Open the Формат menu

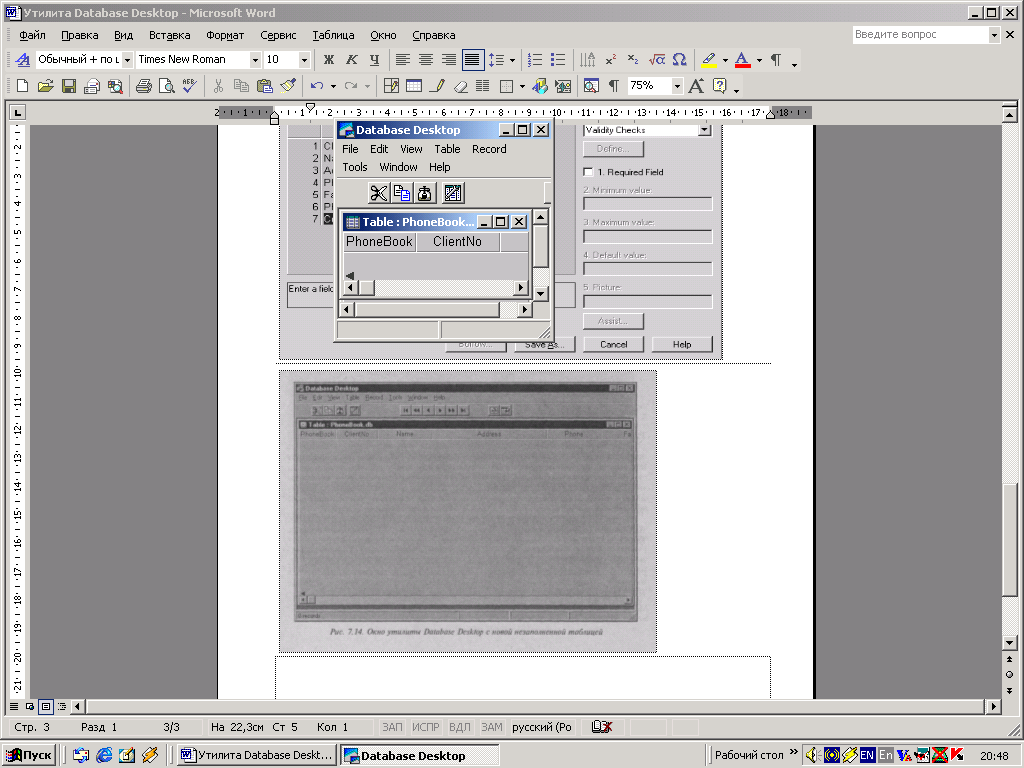point(225,35)
